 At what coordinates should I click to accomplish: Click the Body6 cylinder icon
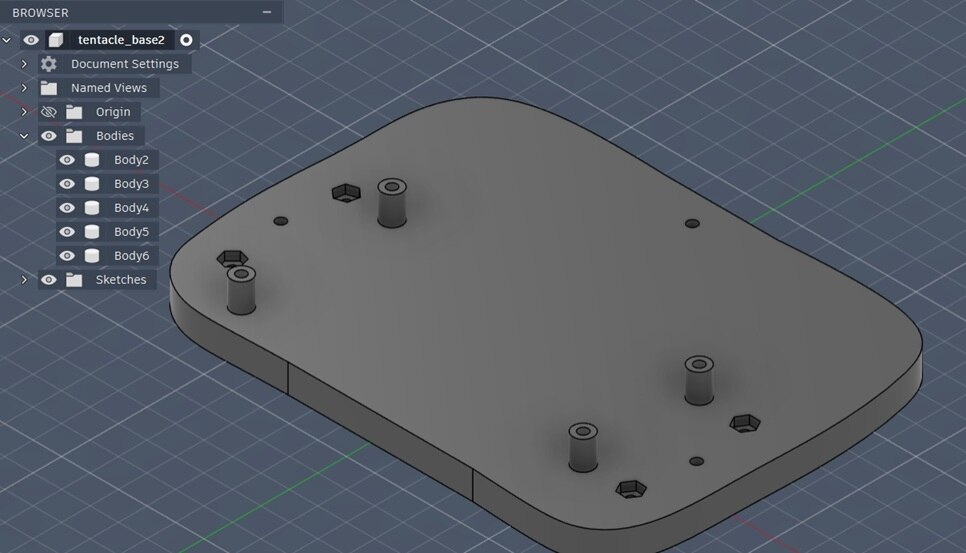click(x=92, y=256)
